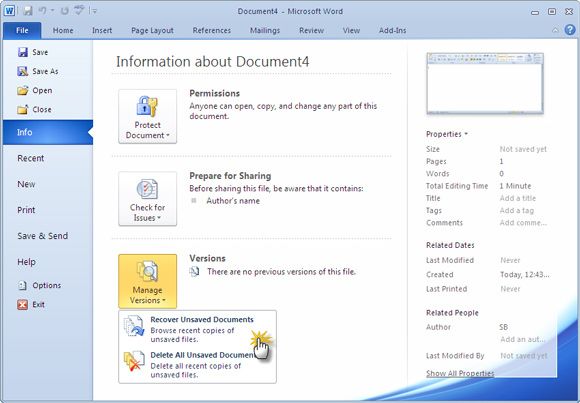The width and height of the screenshot is (580, 403).
Task: Select Info in the Backstage menu
Action: tap(48, 132)
